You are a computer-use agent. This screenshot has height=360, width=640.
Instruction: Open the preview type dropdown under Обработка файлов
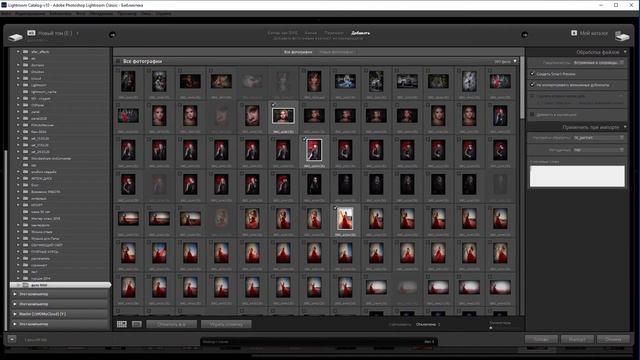[598, 62]
